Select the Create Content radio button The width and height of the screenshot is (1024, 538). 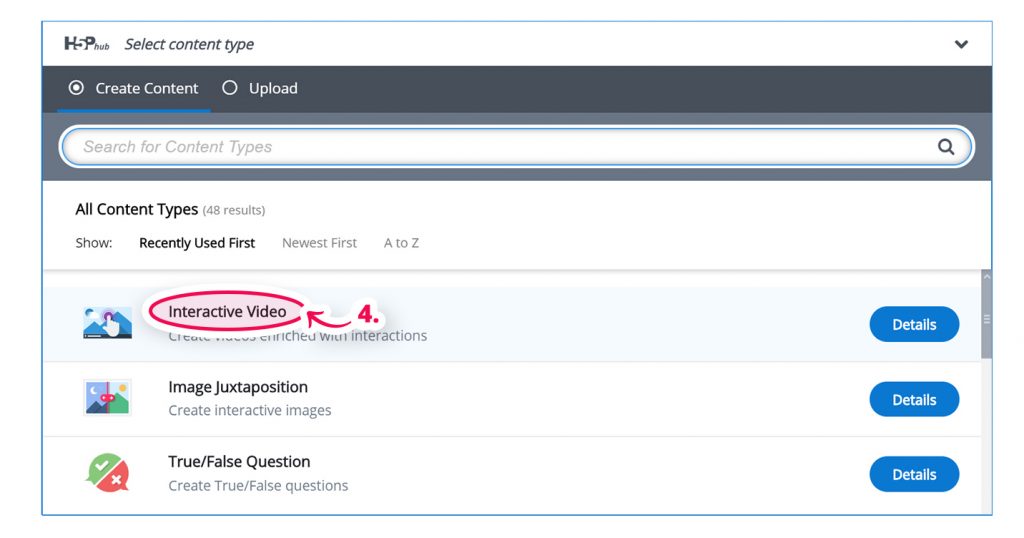point(76,88)
